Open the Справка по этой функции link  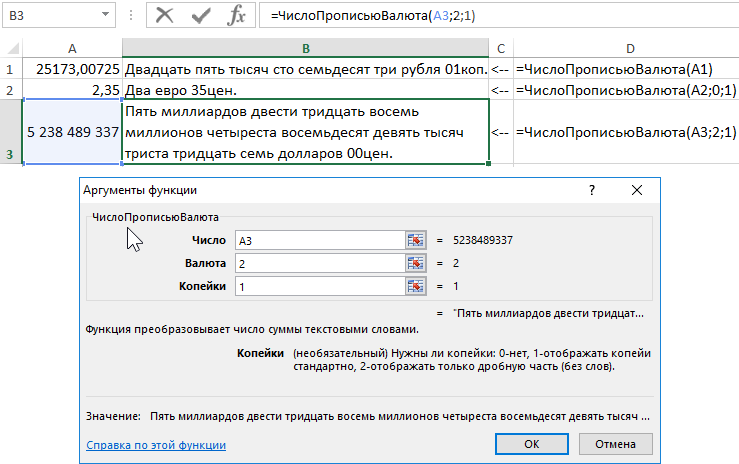click(x=156, y=445)
